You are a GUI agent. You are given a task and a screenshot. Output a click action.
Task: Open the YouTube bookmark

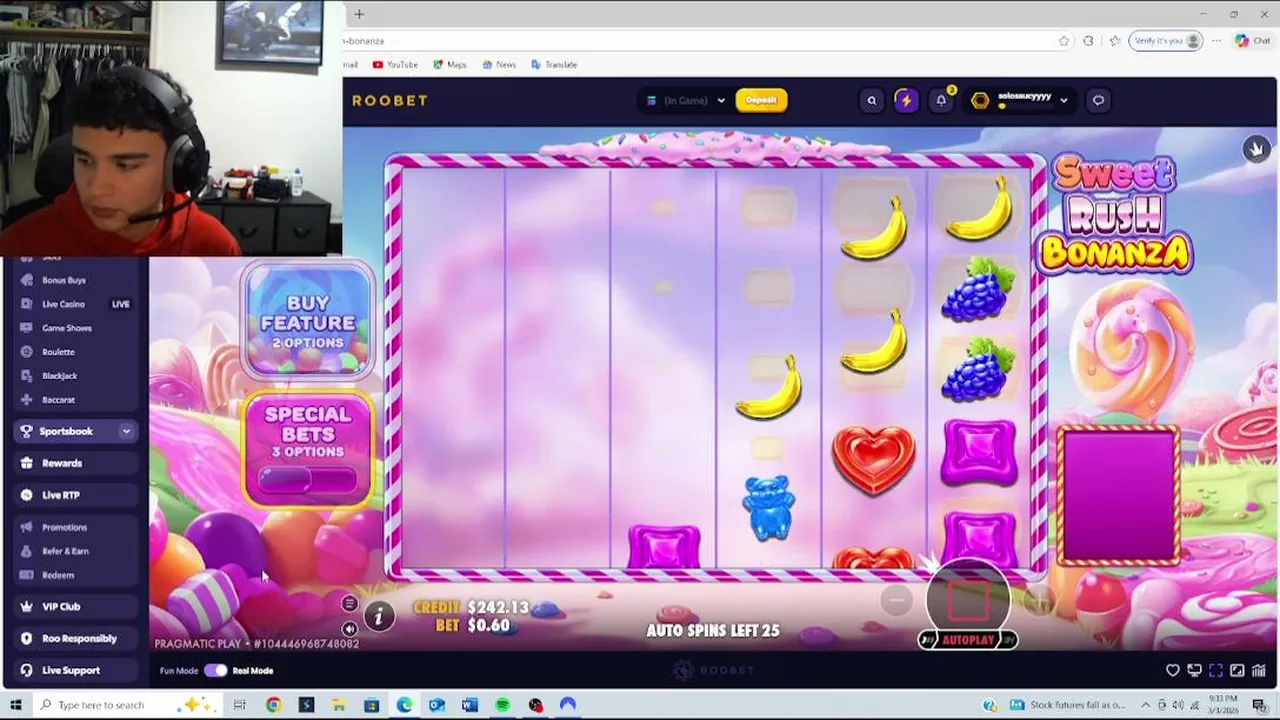coord(395,64)
